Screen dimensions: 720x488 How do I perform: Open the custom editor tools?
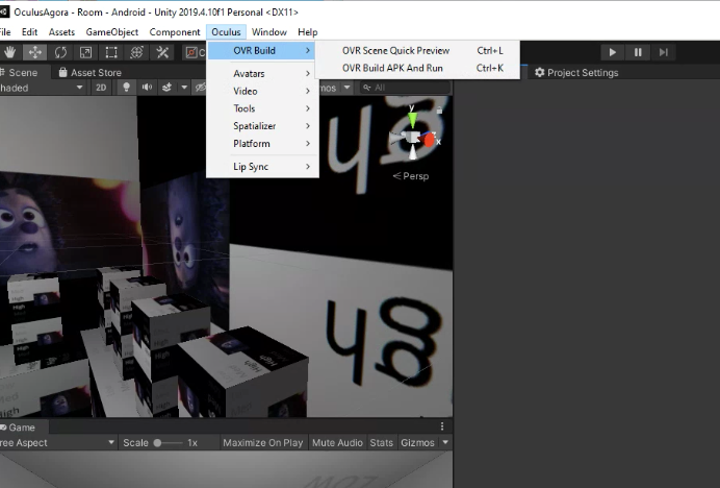162,52
